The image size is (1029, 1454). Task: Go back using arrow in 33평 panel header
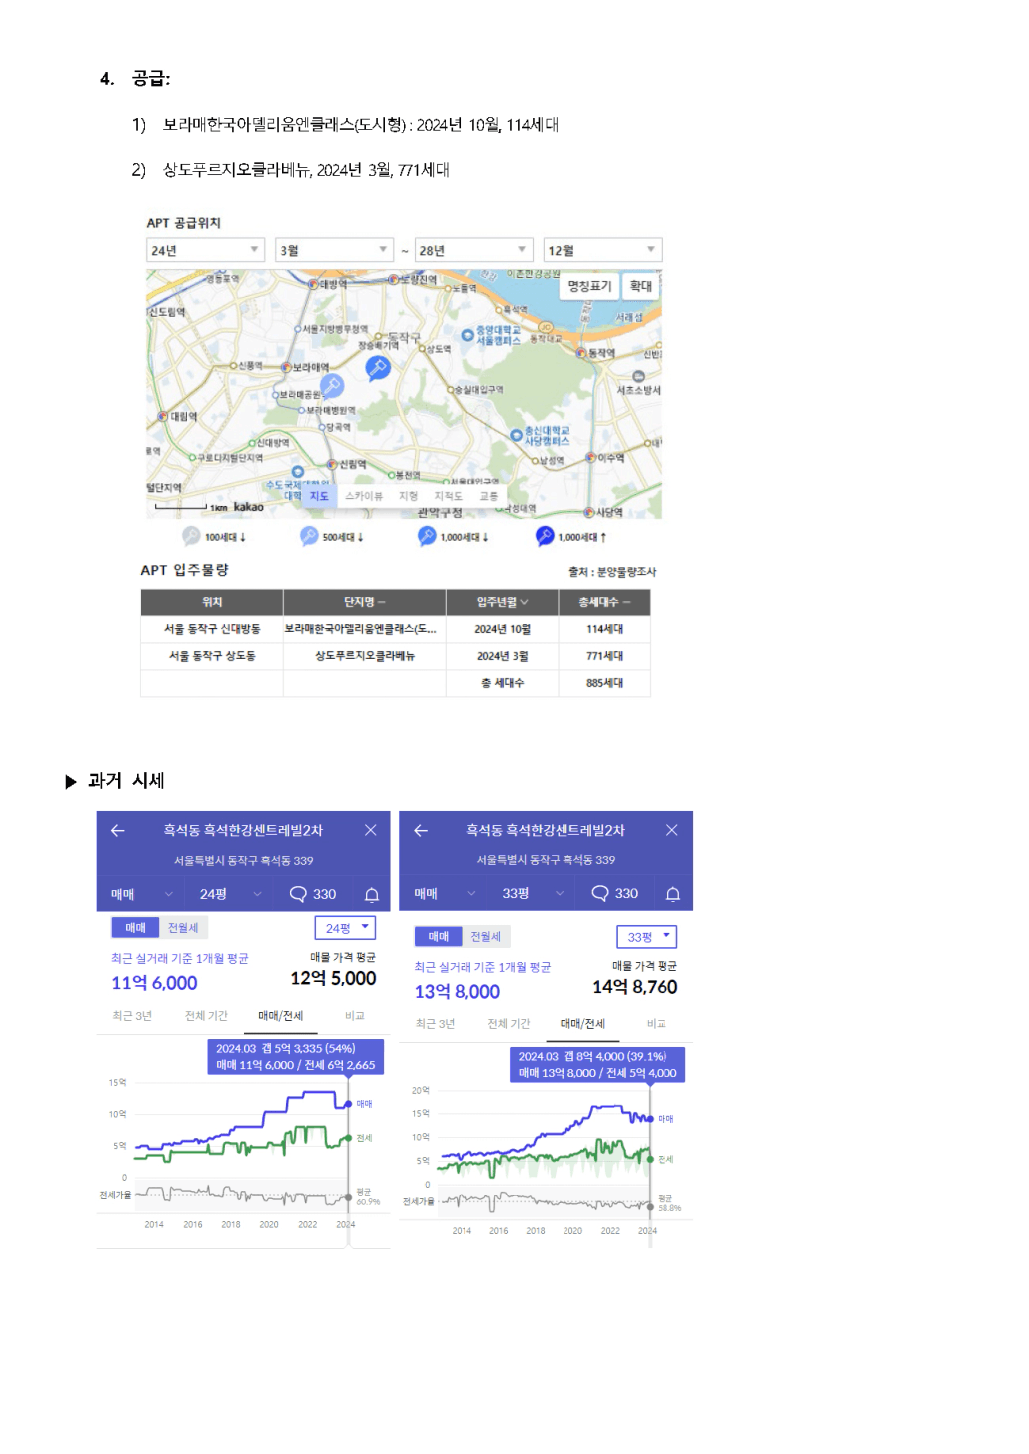421,830
